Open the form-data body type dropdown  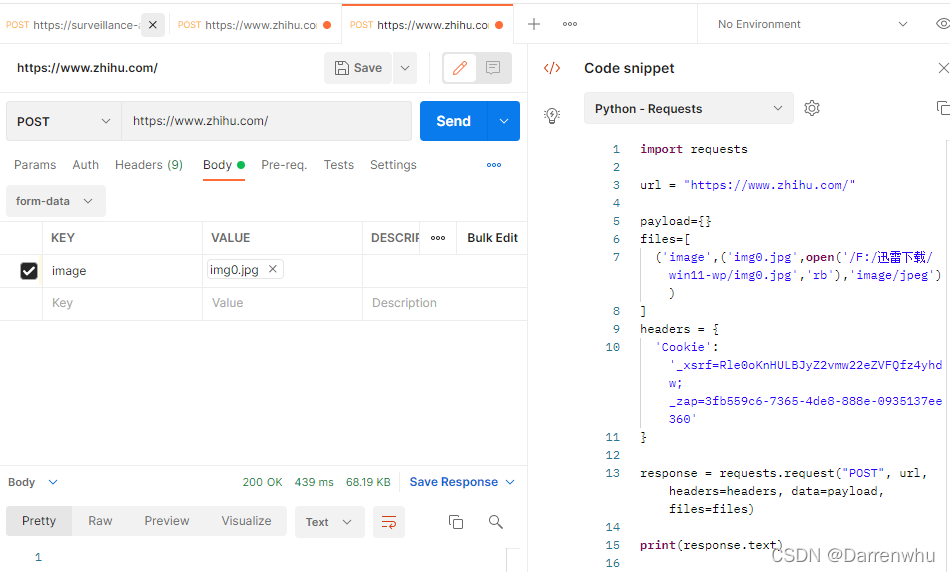click(55, 201)
